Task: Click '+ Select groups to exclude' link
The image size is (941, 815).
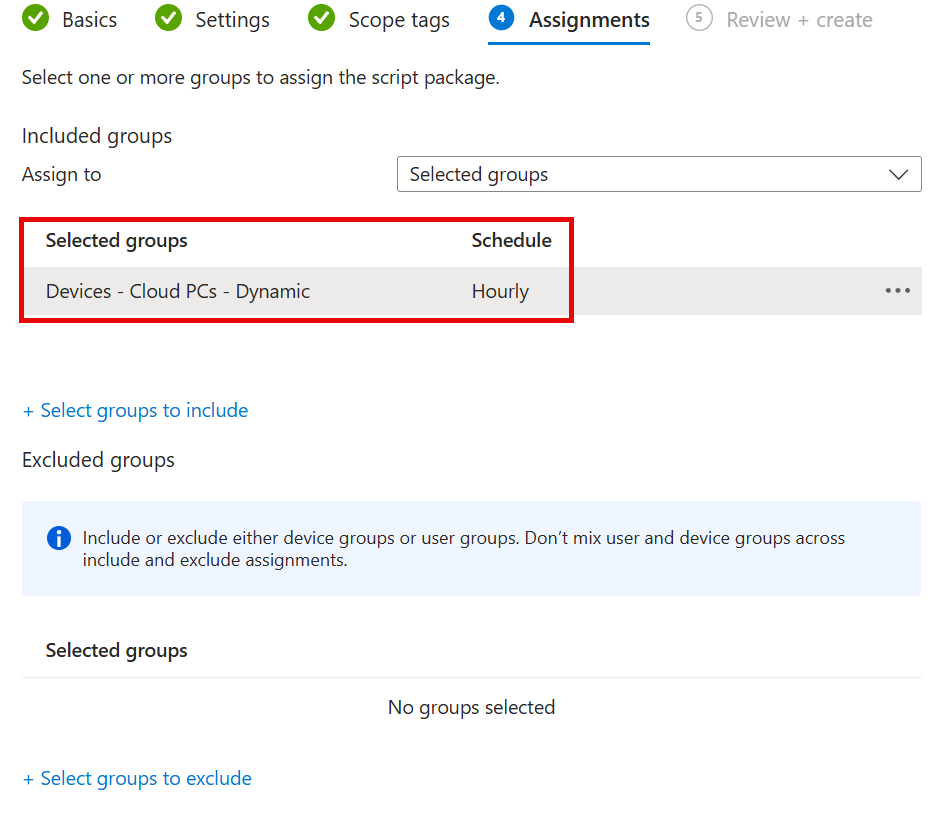Action: tap(137, 778)
